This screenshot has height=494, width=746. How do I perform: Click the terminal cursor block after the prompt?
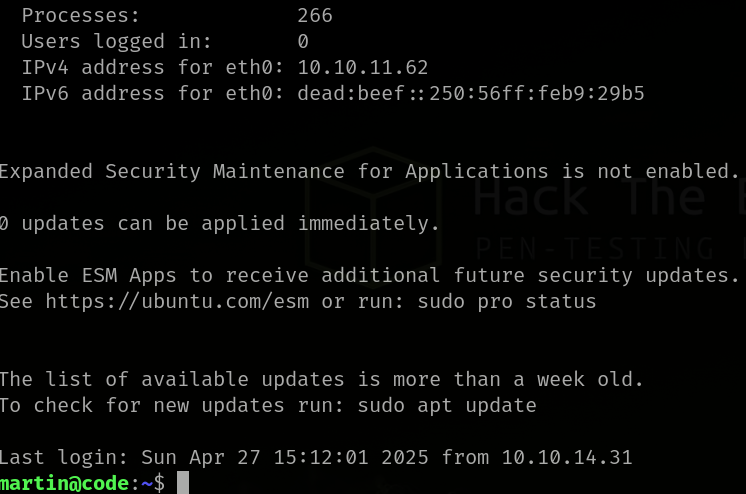[x=183, y=484]
